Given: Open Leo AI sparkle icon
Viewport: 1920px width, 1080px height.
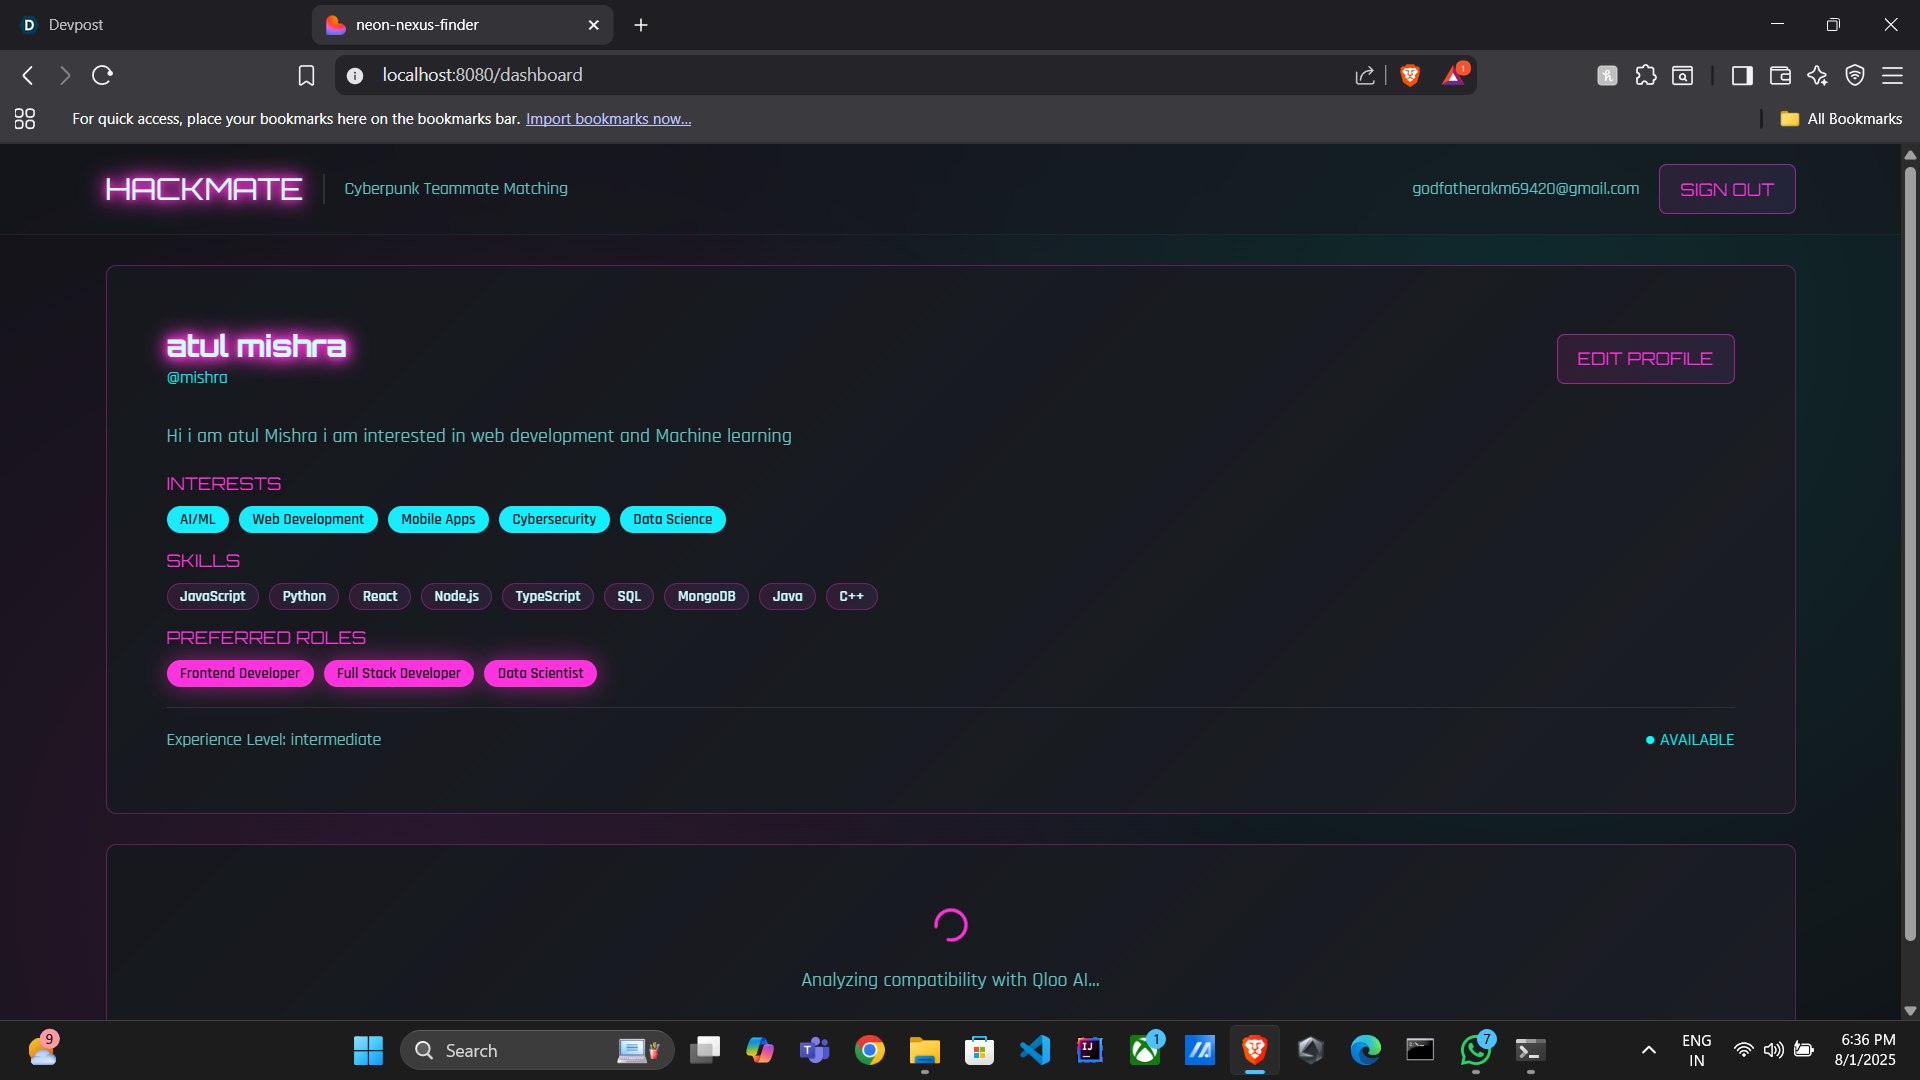Looking at the screenshot, I should (1817, 75).
